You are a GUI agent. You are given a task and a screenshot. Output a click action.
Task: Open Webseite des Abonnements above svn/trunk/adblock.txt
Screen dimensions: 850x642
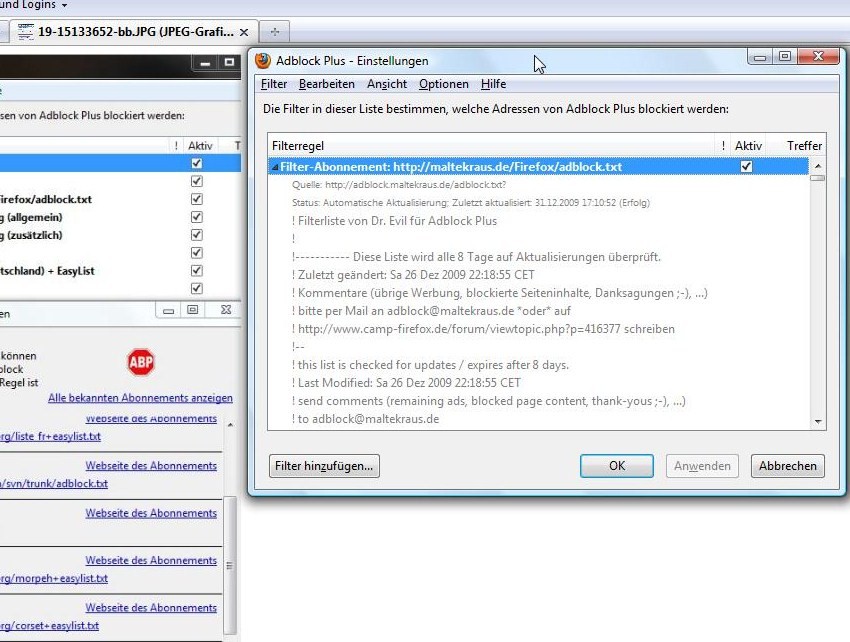point(151,466)
